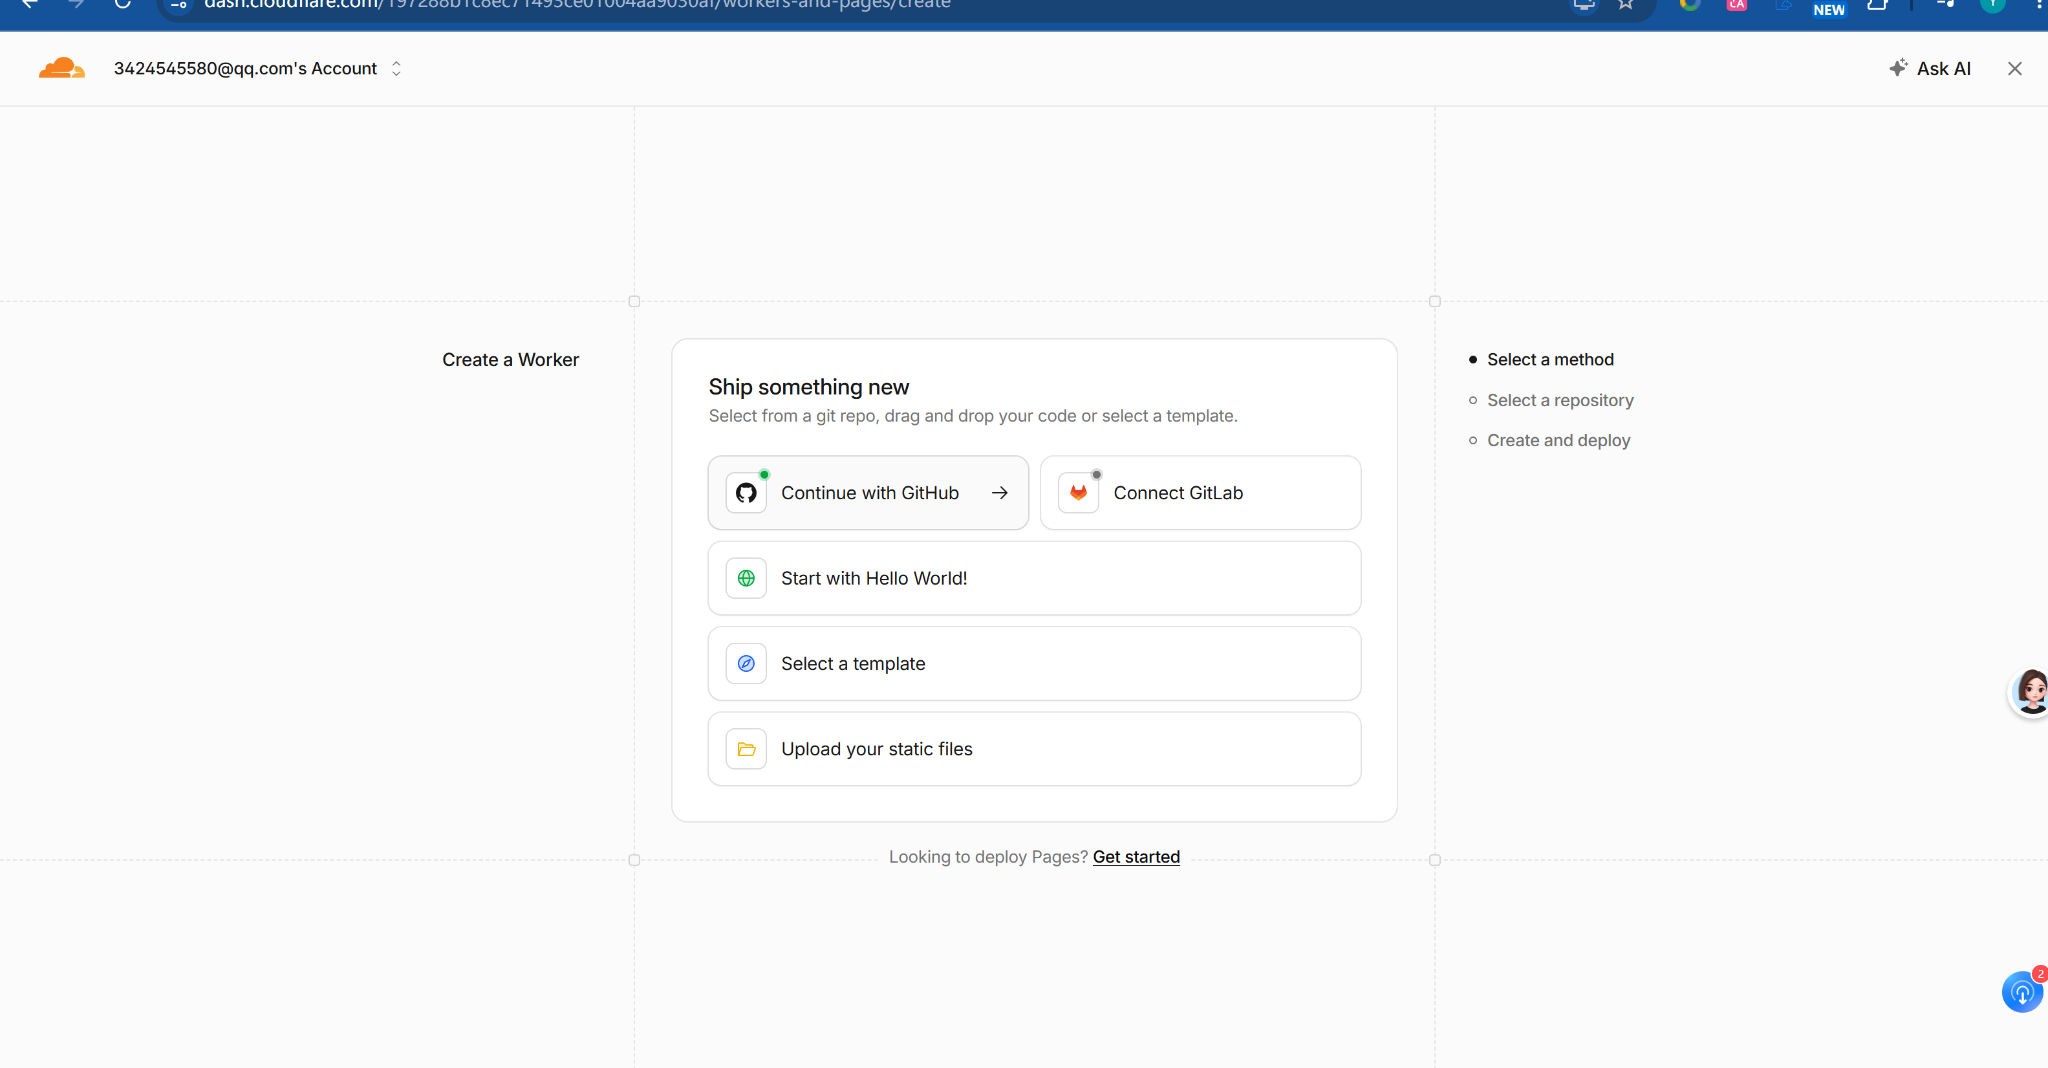The height and width of the screenshot is (1068, 2048).
Task: Click the NEW badge extension icon
Action: (1828, 8)
